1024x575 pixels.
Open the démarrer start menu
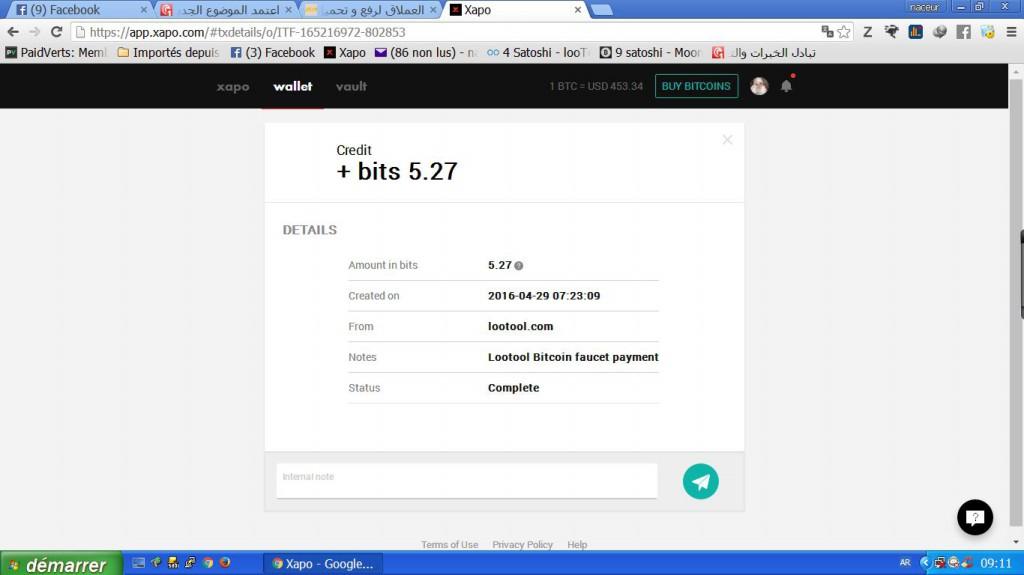tap(61, 564)
